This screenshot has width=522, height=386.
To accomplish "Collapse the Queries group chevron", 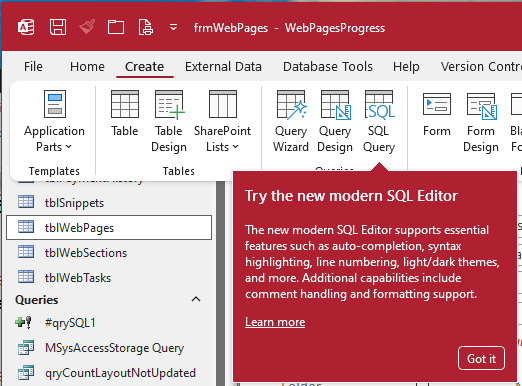I will click(196, 299).
